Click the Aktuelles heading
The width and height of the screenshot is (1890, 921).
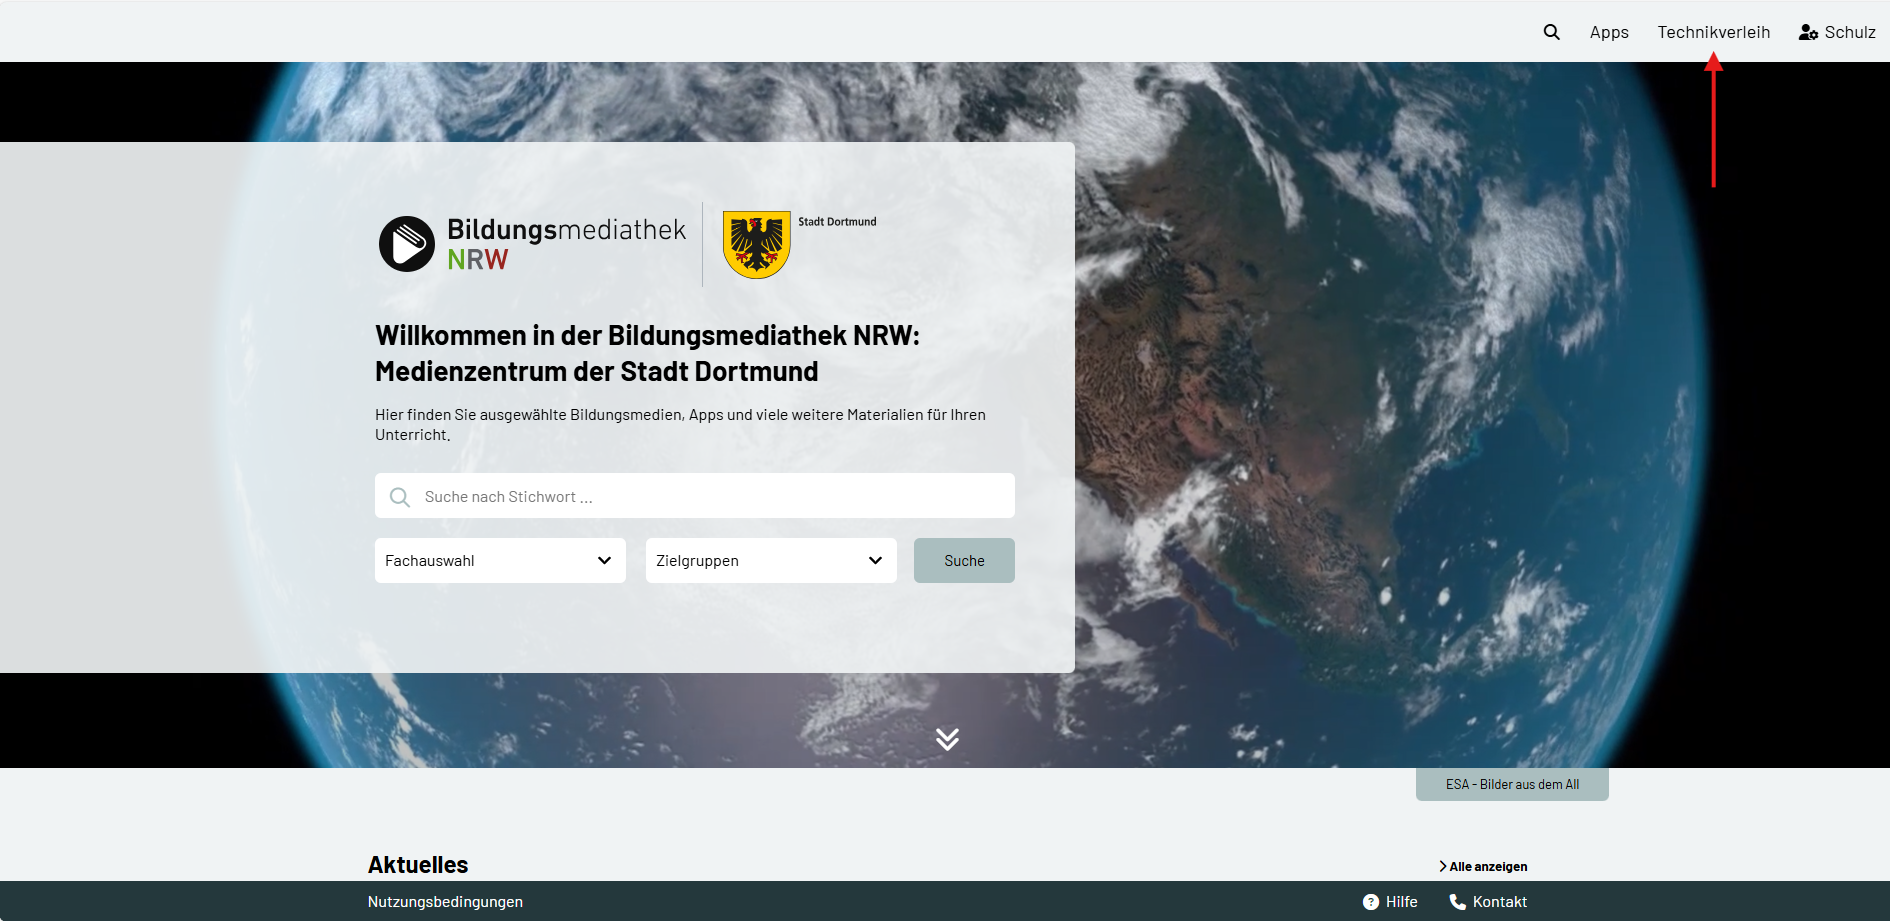point(418,865)
